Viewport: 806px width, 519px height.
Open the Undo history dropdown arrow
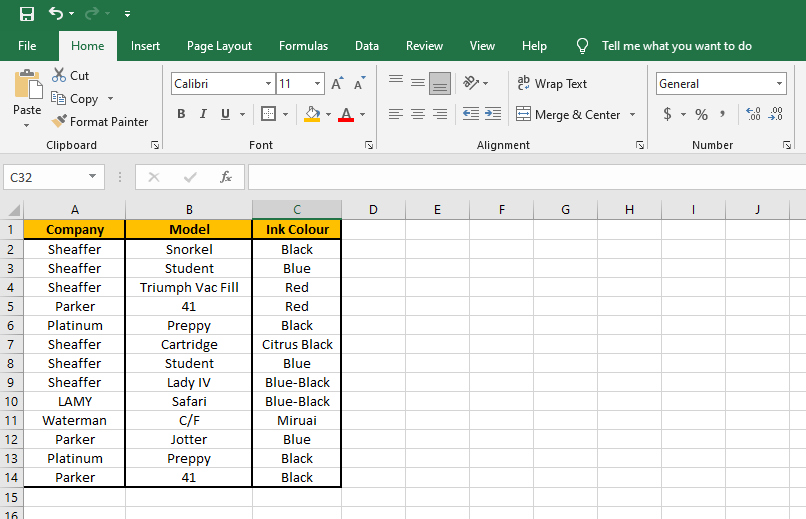click(71, 14)
